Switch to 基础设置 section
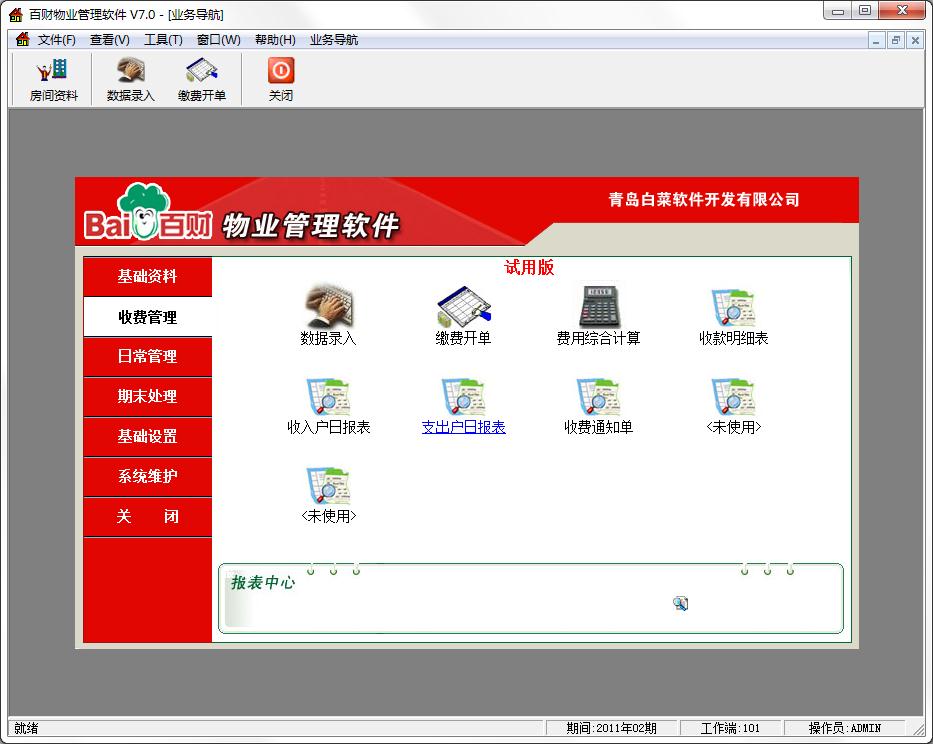The height and width of the screenshot is (744, 933). (x=148, y=436)
